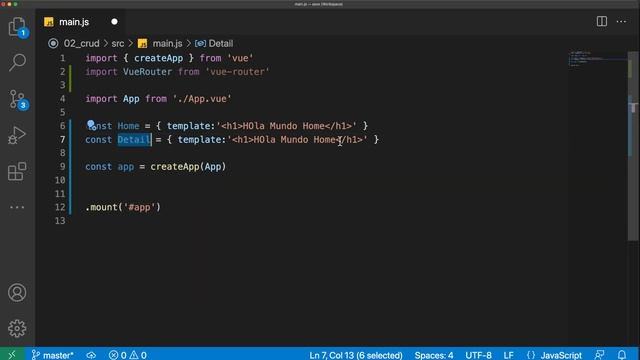Screen dimensions: 640x360
Task: Open Go to Line from Ln 7, Col 13
Action: click(x=356, y=355)
